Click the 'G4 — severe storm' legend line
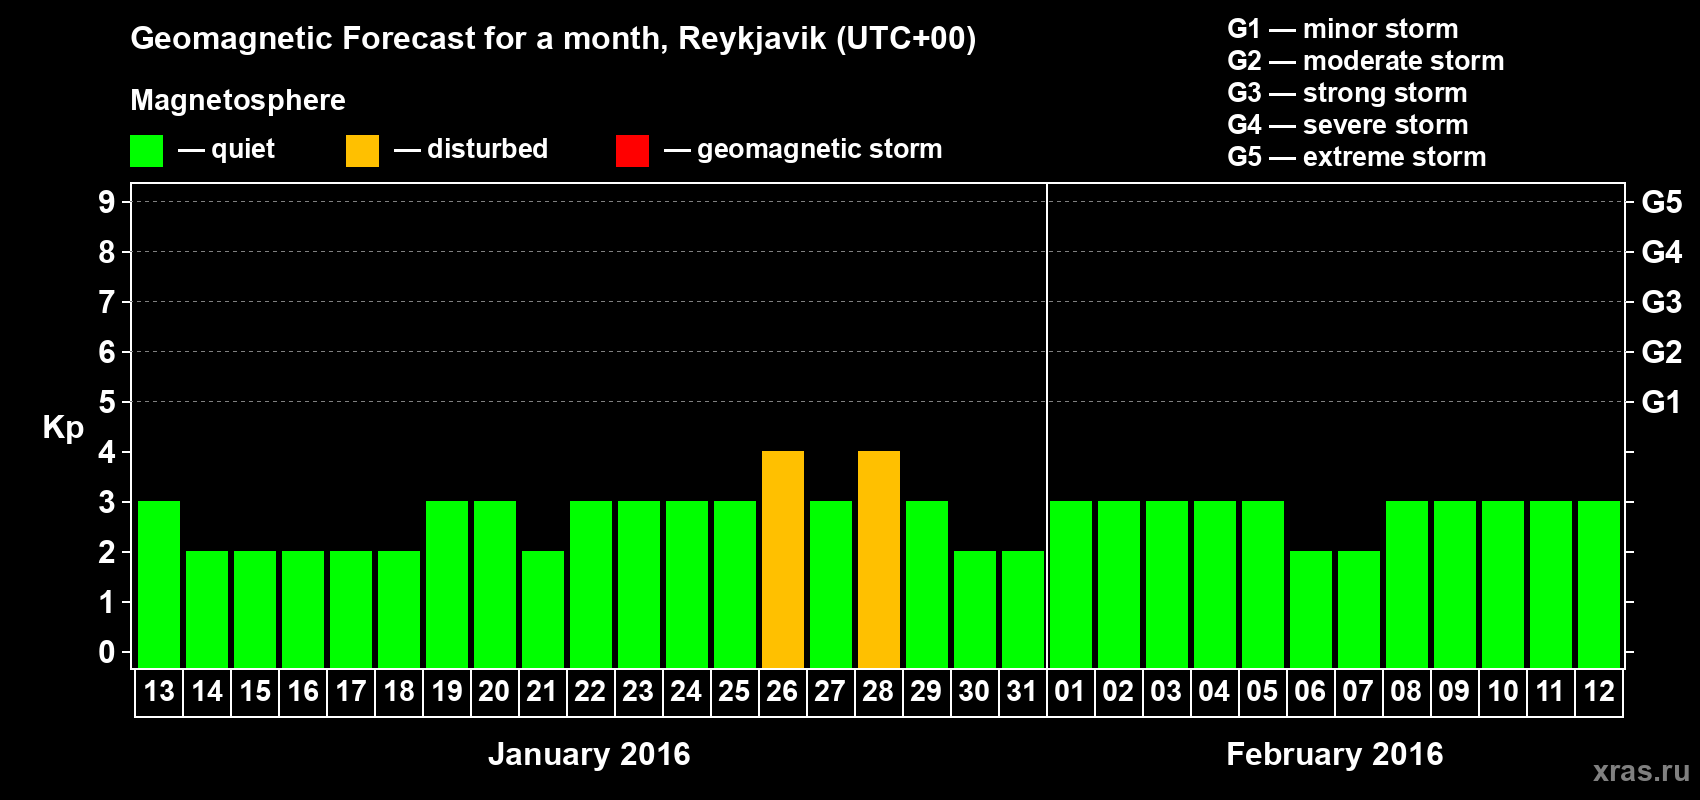This screenshot has height=800, width=1700. 1348,125
